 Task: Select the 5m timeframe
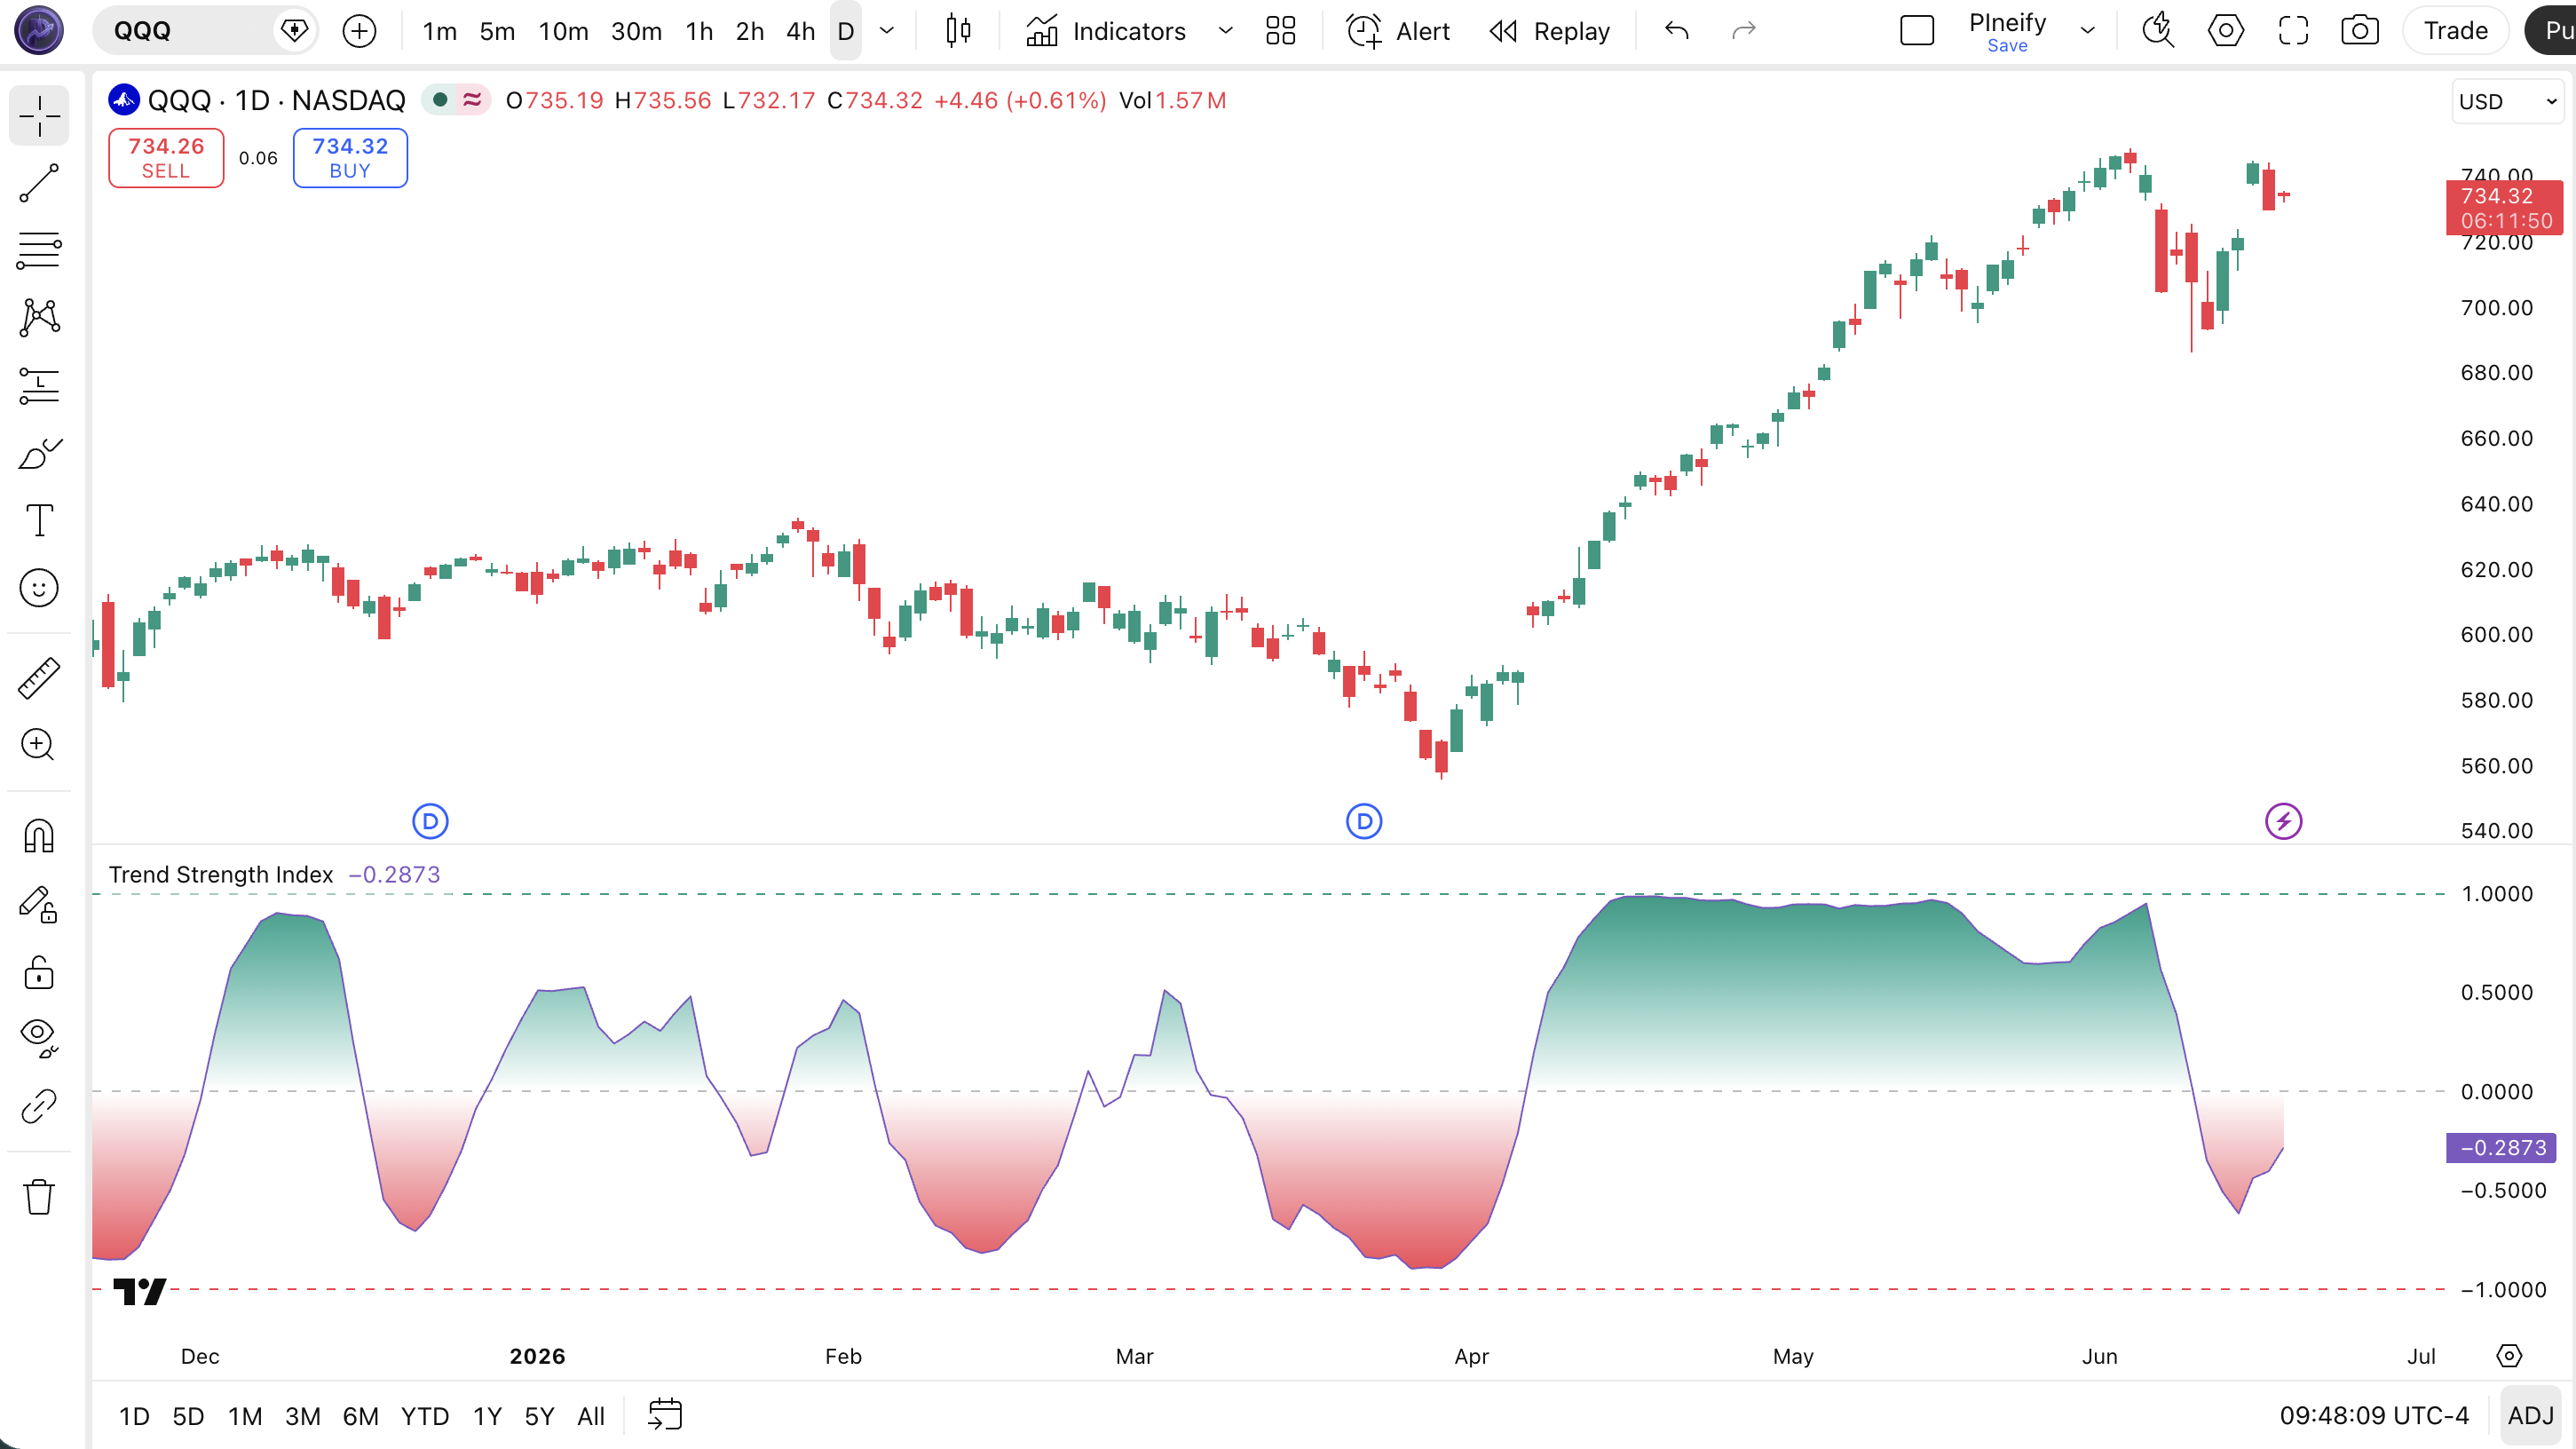[497, 31]
